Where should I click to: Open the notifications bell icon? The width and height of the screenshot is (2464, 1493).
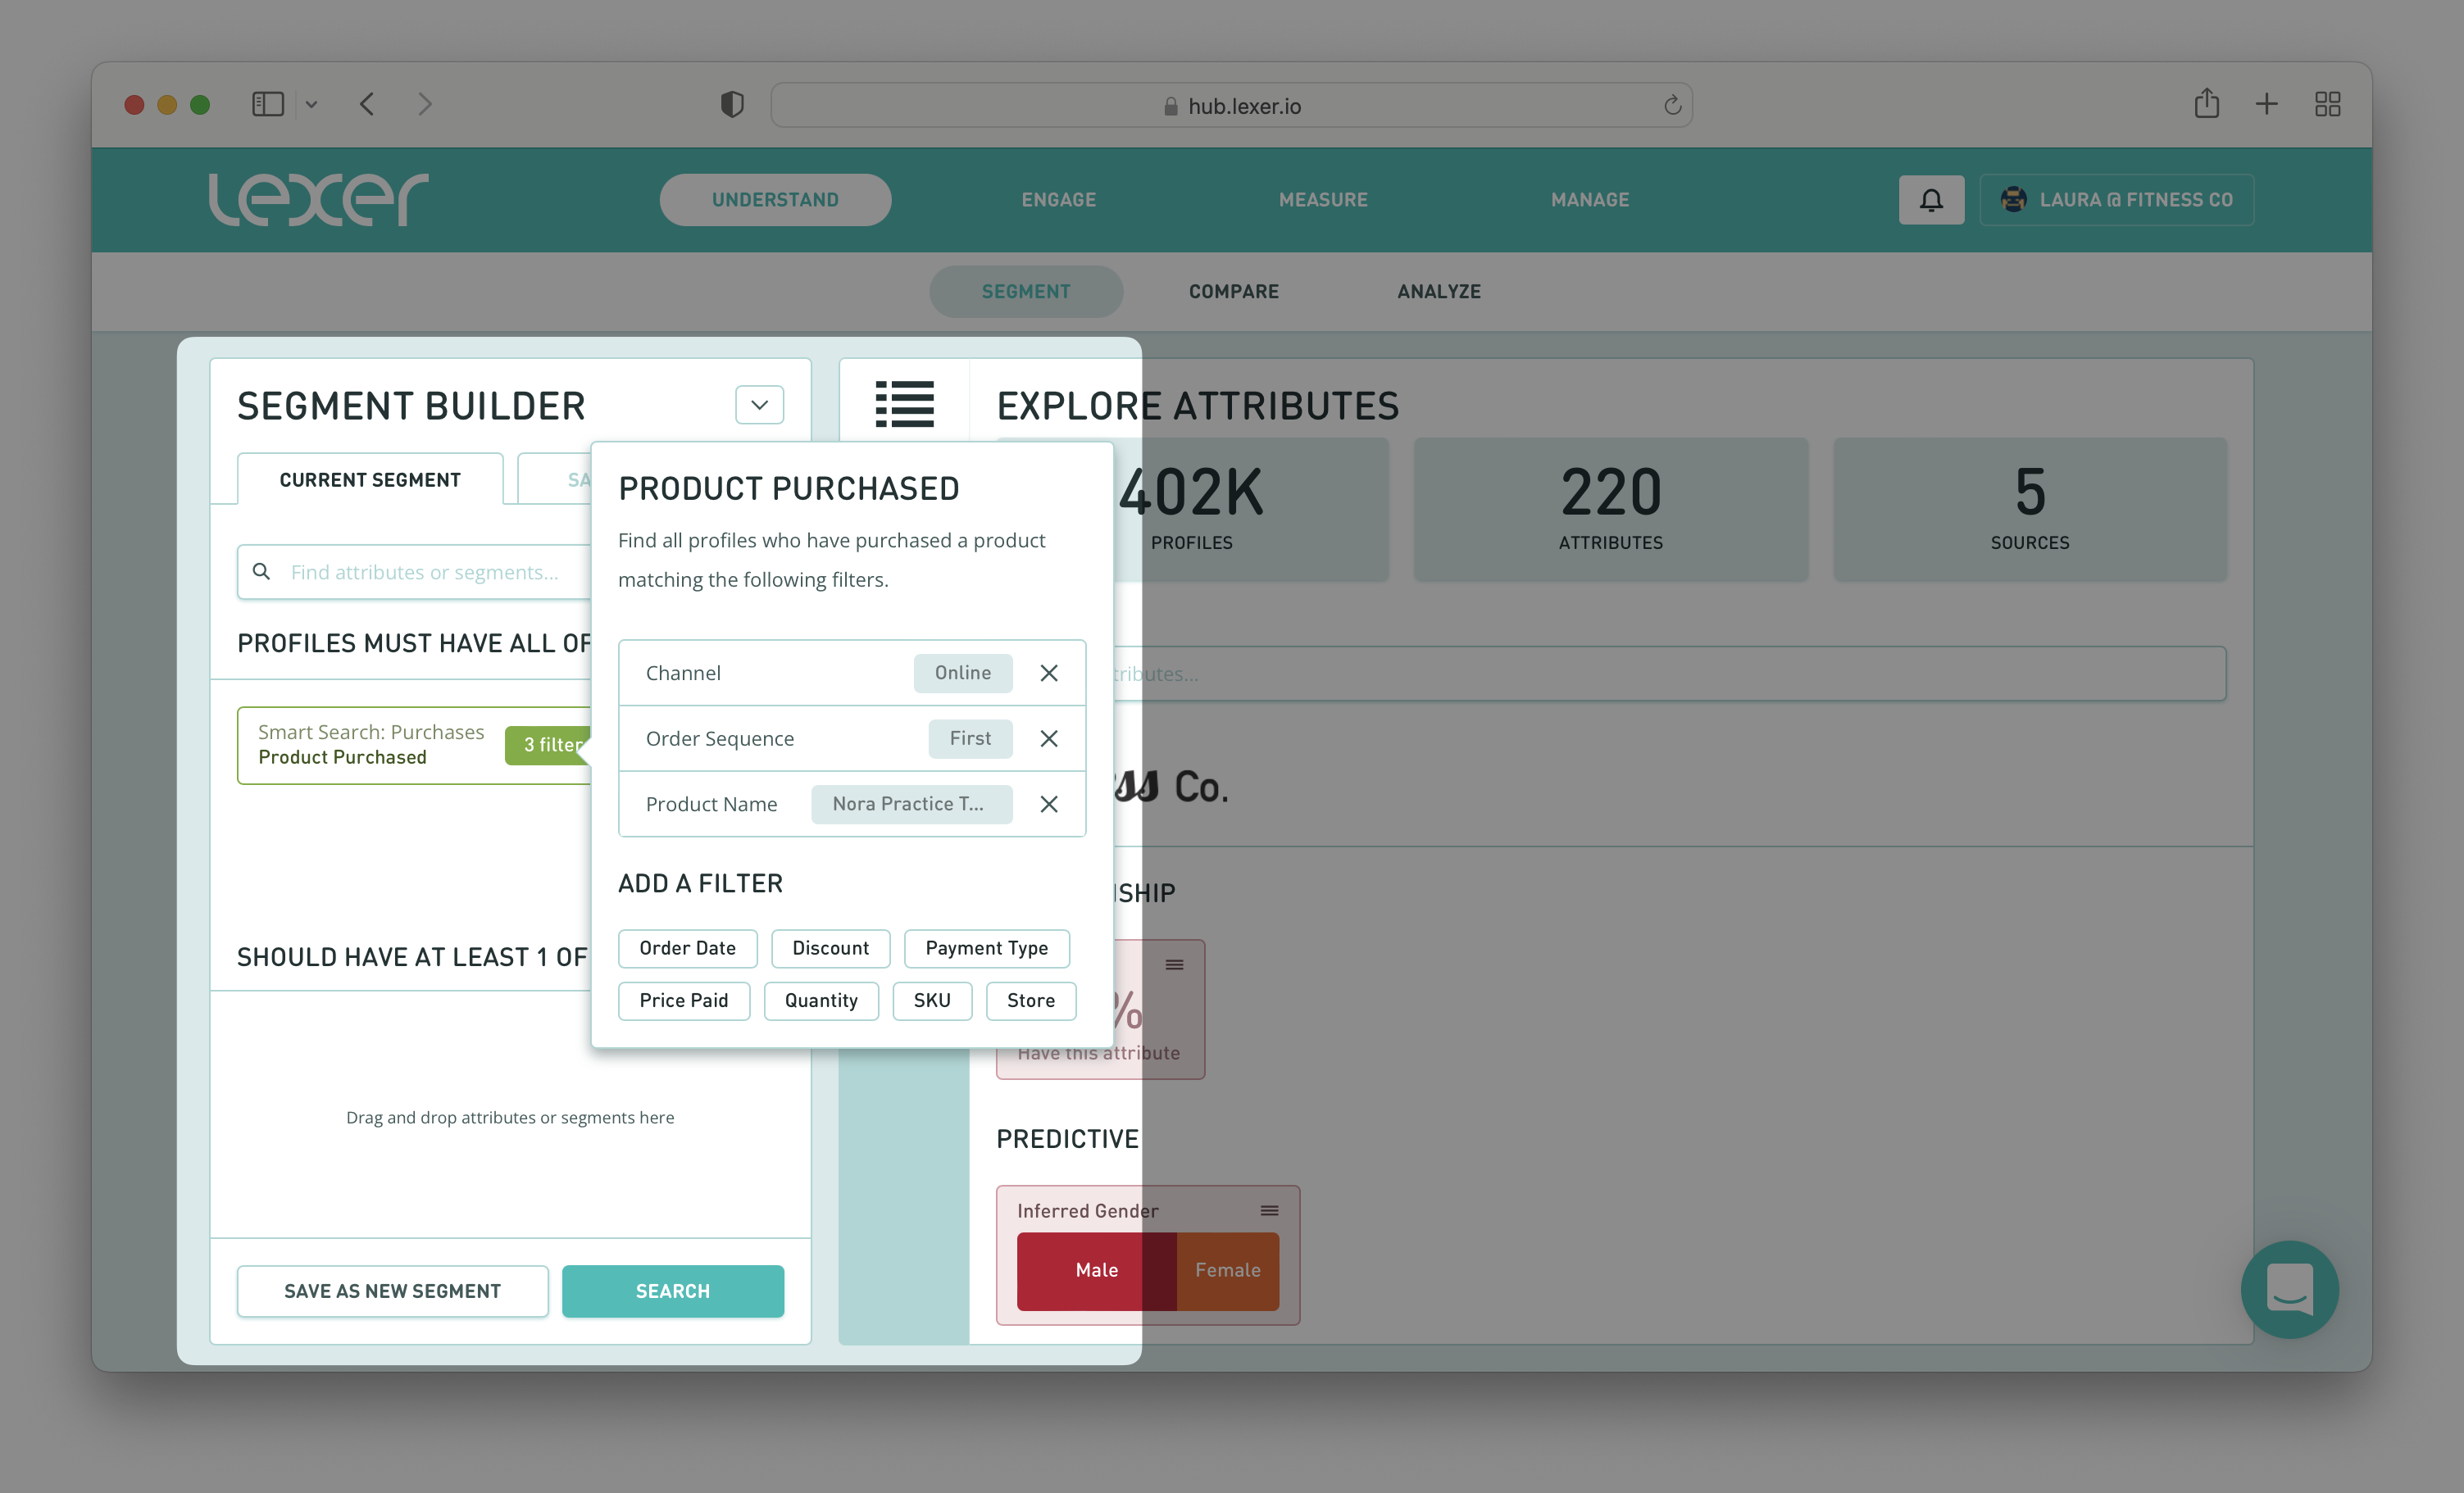(1931, 199)
